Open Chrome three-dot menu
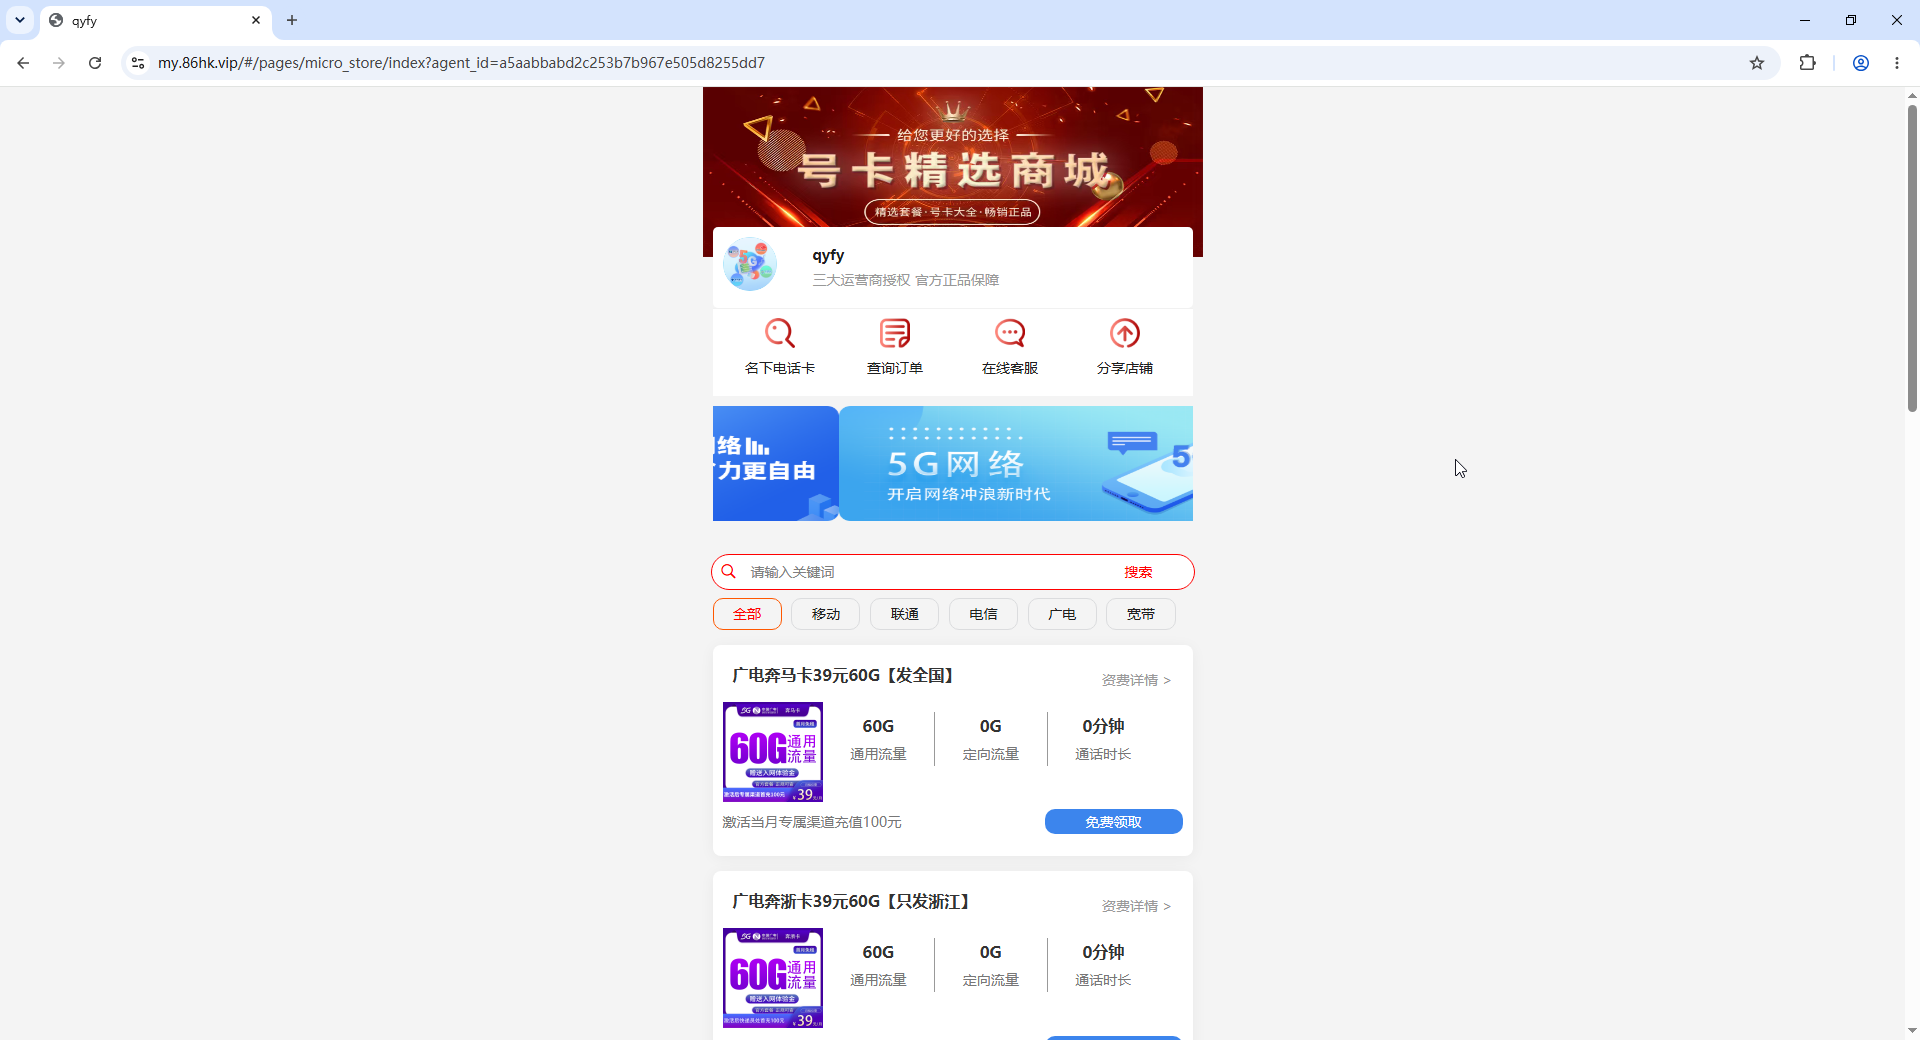 [x=1897, y=63]
